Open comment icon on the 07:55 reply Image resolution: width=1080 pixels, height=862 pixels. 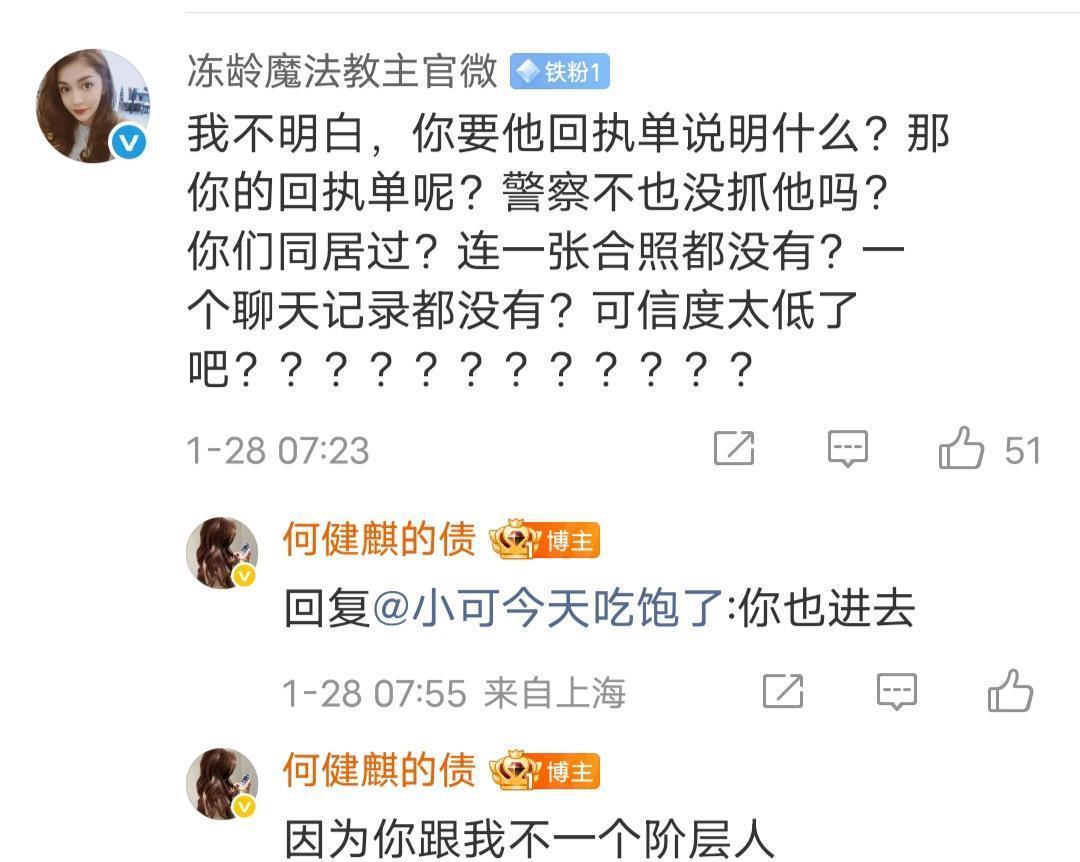click(896, 691)
